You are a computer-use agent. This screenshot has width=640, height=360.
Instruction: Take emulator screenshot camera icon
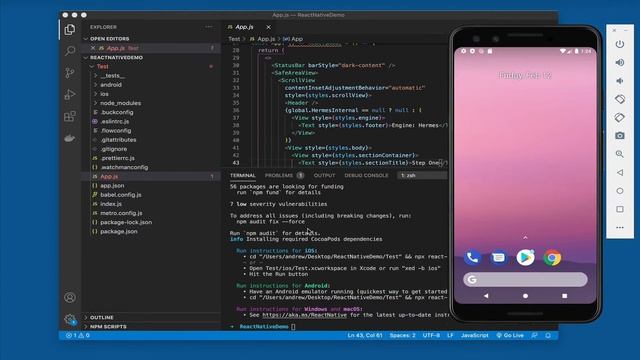(x=620, y=136)
